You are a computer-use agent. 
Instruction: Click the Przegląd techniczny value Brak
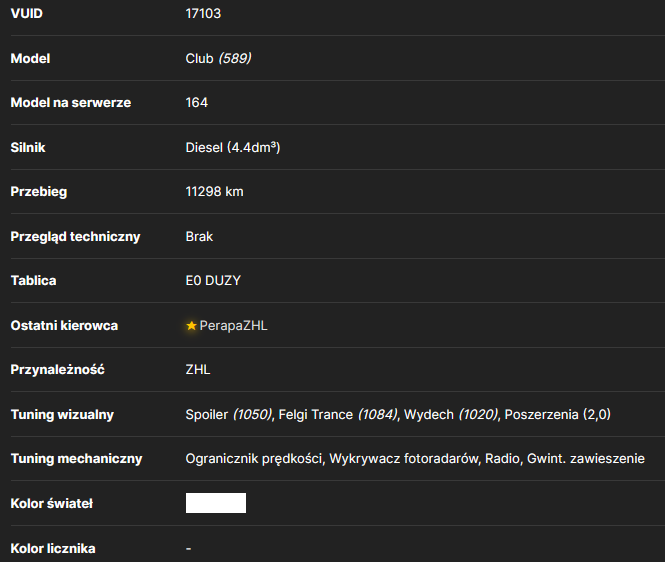pyautogui.click(x=199, y=237)
